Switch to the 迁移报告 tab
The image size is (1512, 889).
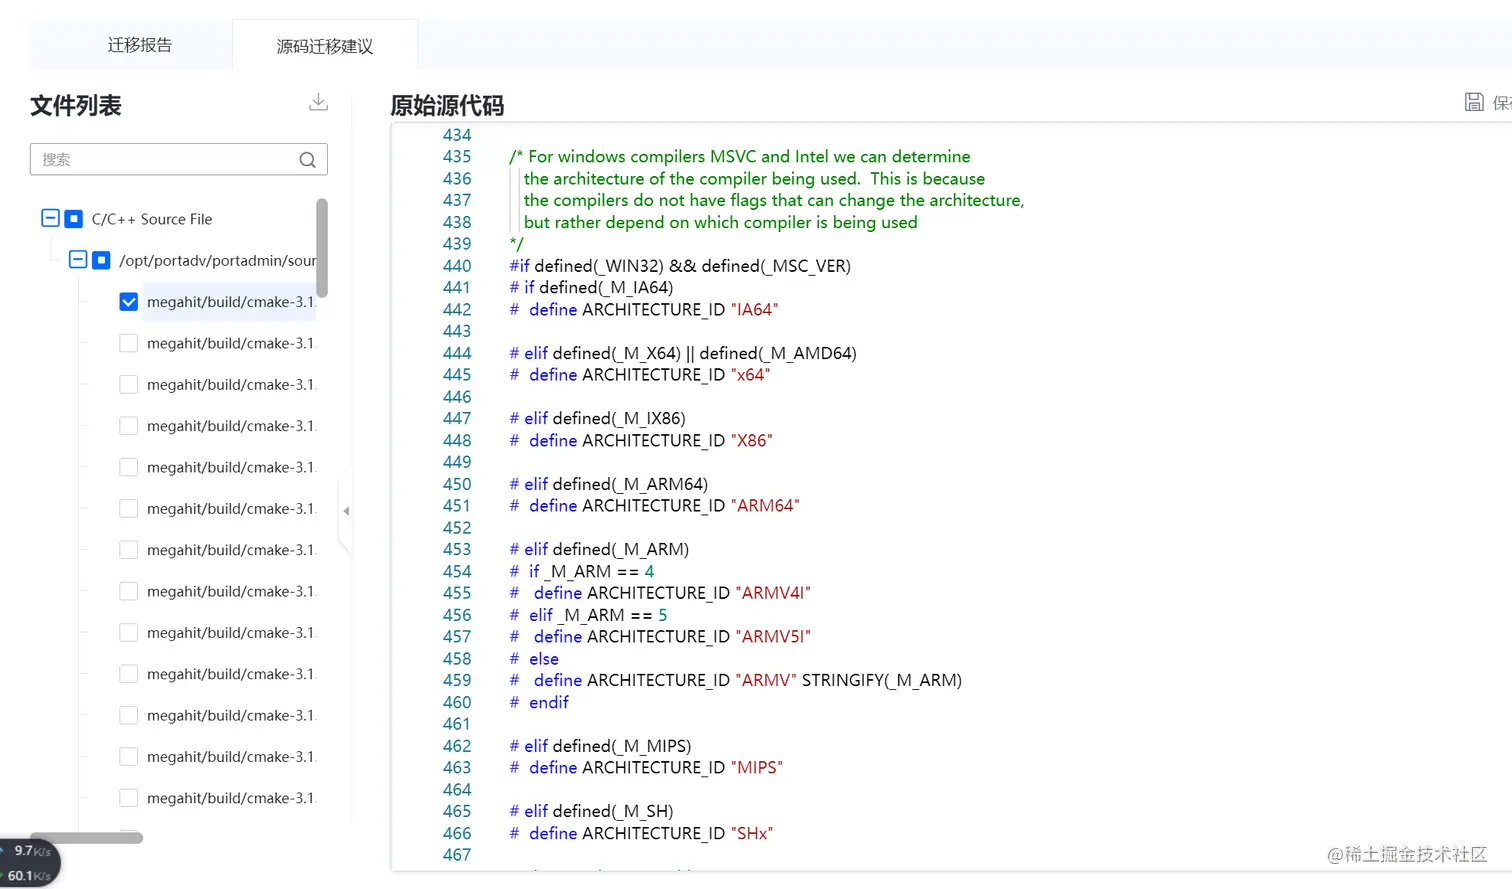point(140,45)
